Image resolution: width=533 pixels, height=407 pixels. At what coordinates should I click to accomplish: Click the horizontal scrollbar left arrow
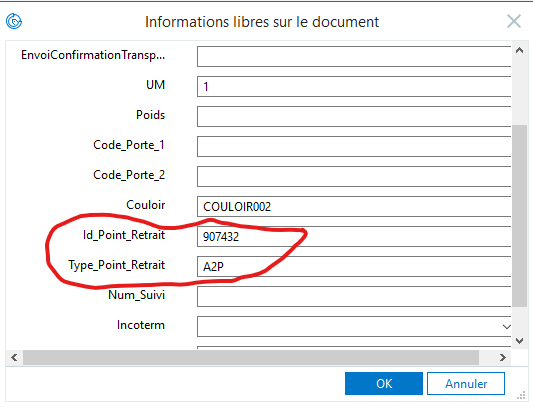tap(14, 358)
